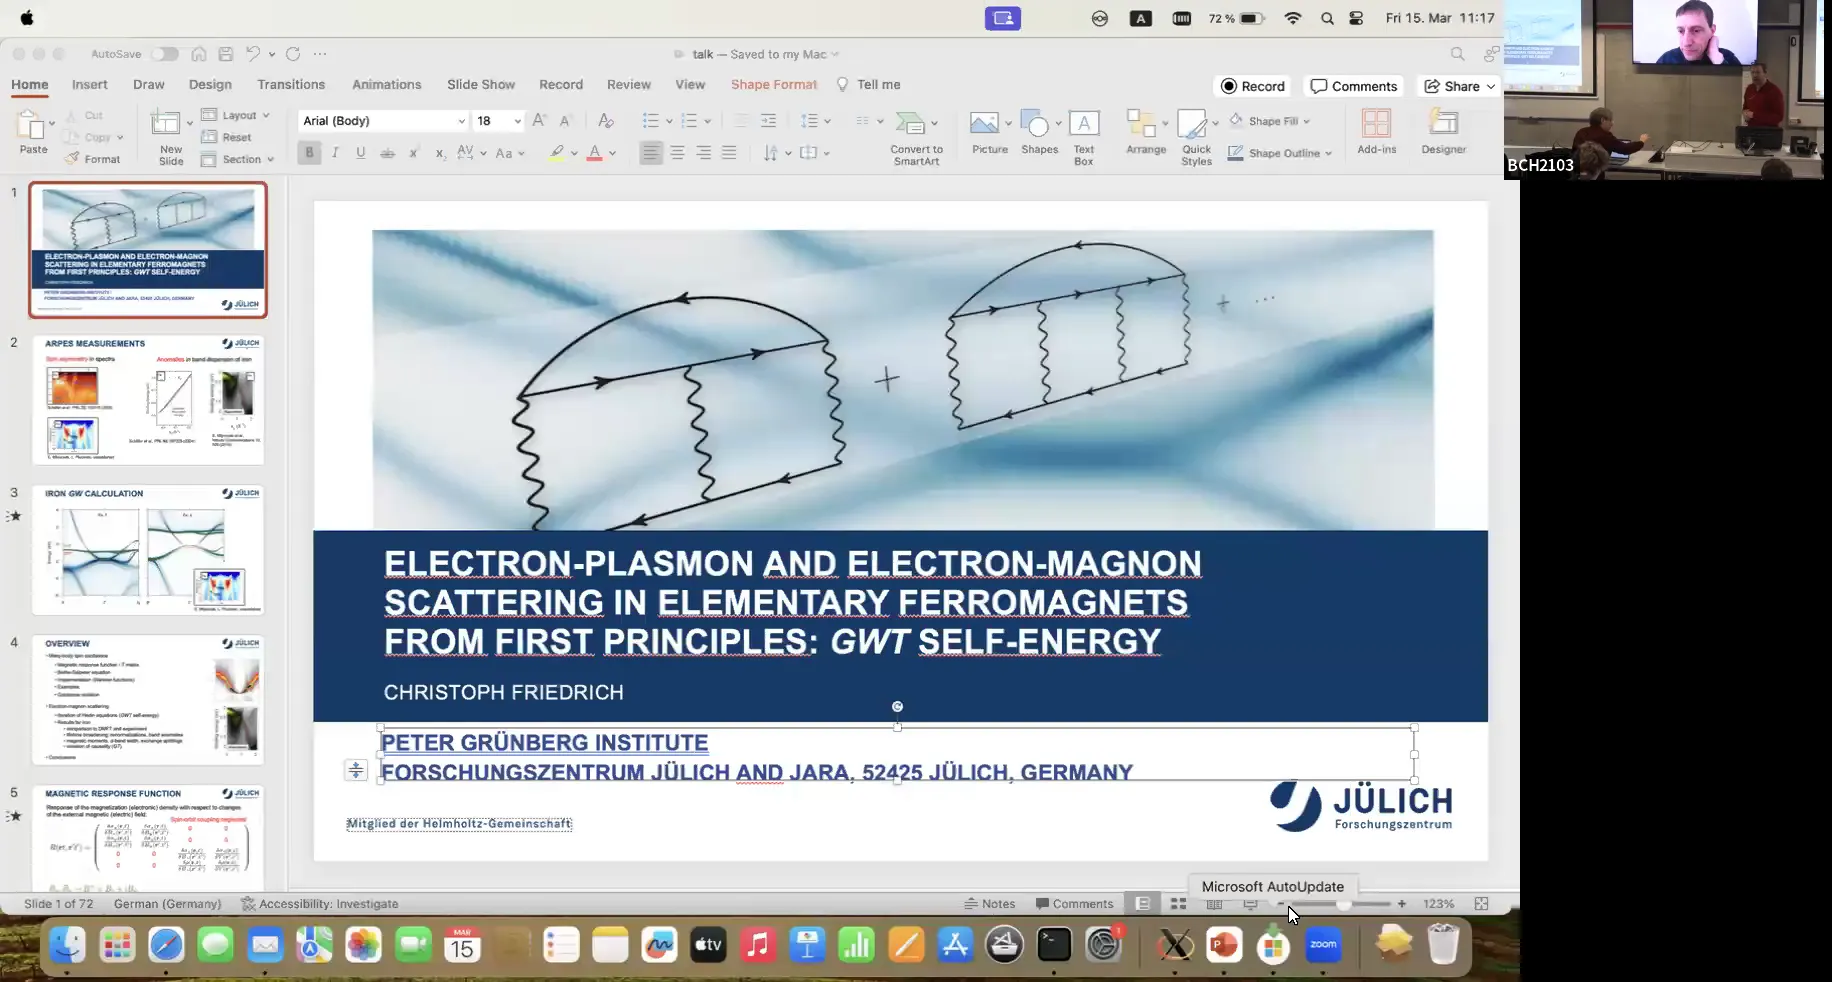
Task: Click the Save icon in title bar
Action: click(x=226, y=54)
